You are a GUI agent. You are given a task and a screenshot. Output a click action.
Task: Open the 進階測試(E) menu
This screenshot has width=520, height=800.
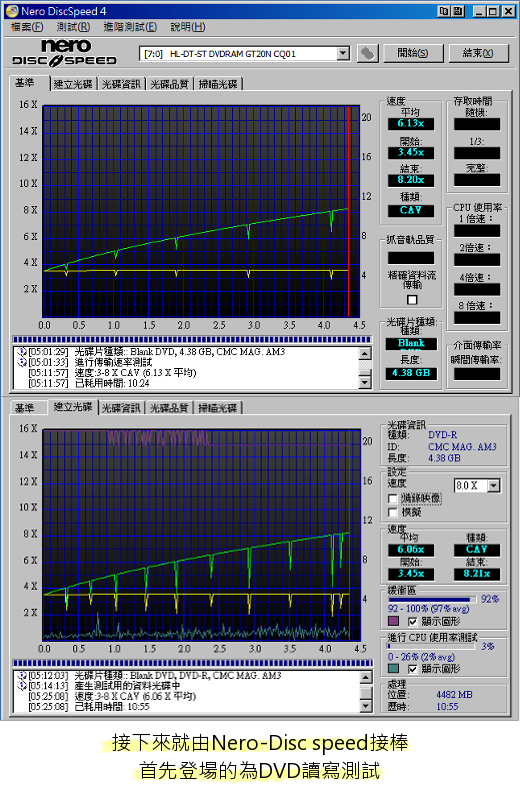click(x=130, y=27)
